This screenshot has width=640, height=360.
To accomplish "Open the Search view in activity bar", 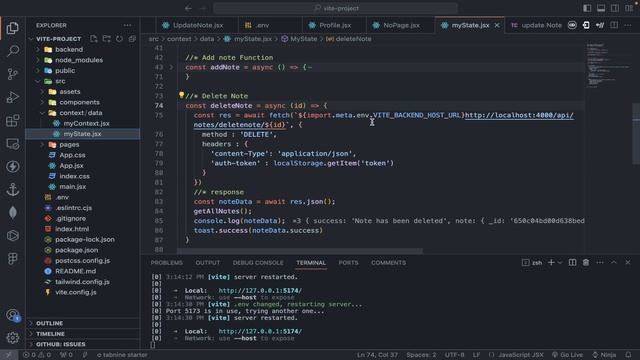I will pyautogui.click(x=13, y=51).
